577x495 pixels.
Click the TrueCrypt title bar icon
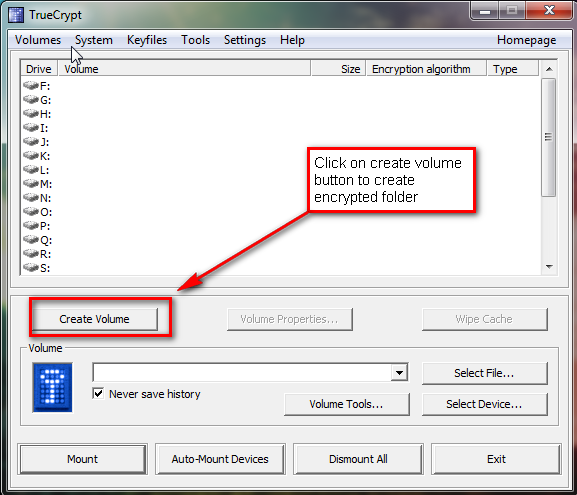tap(16, 15)
